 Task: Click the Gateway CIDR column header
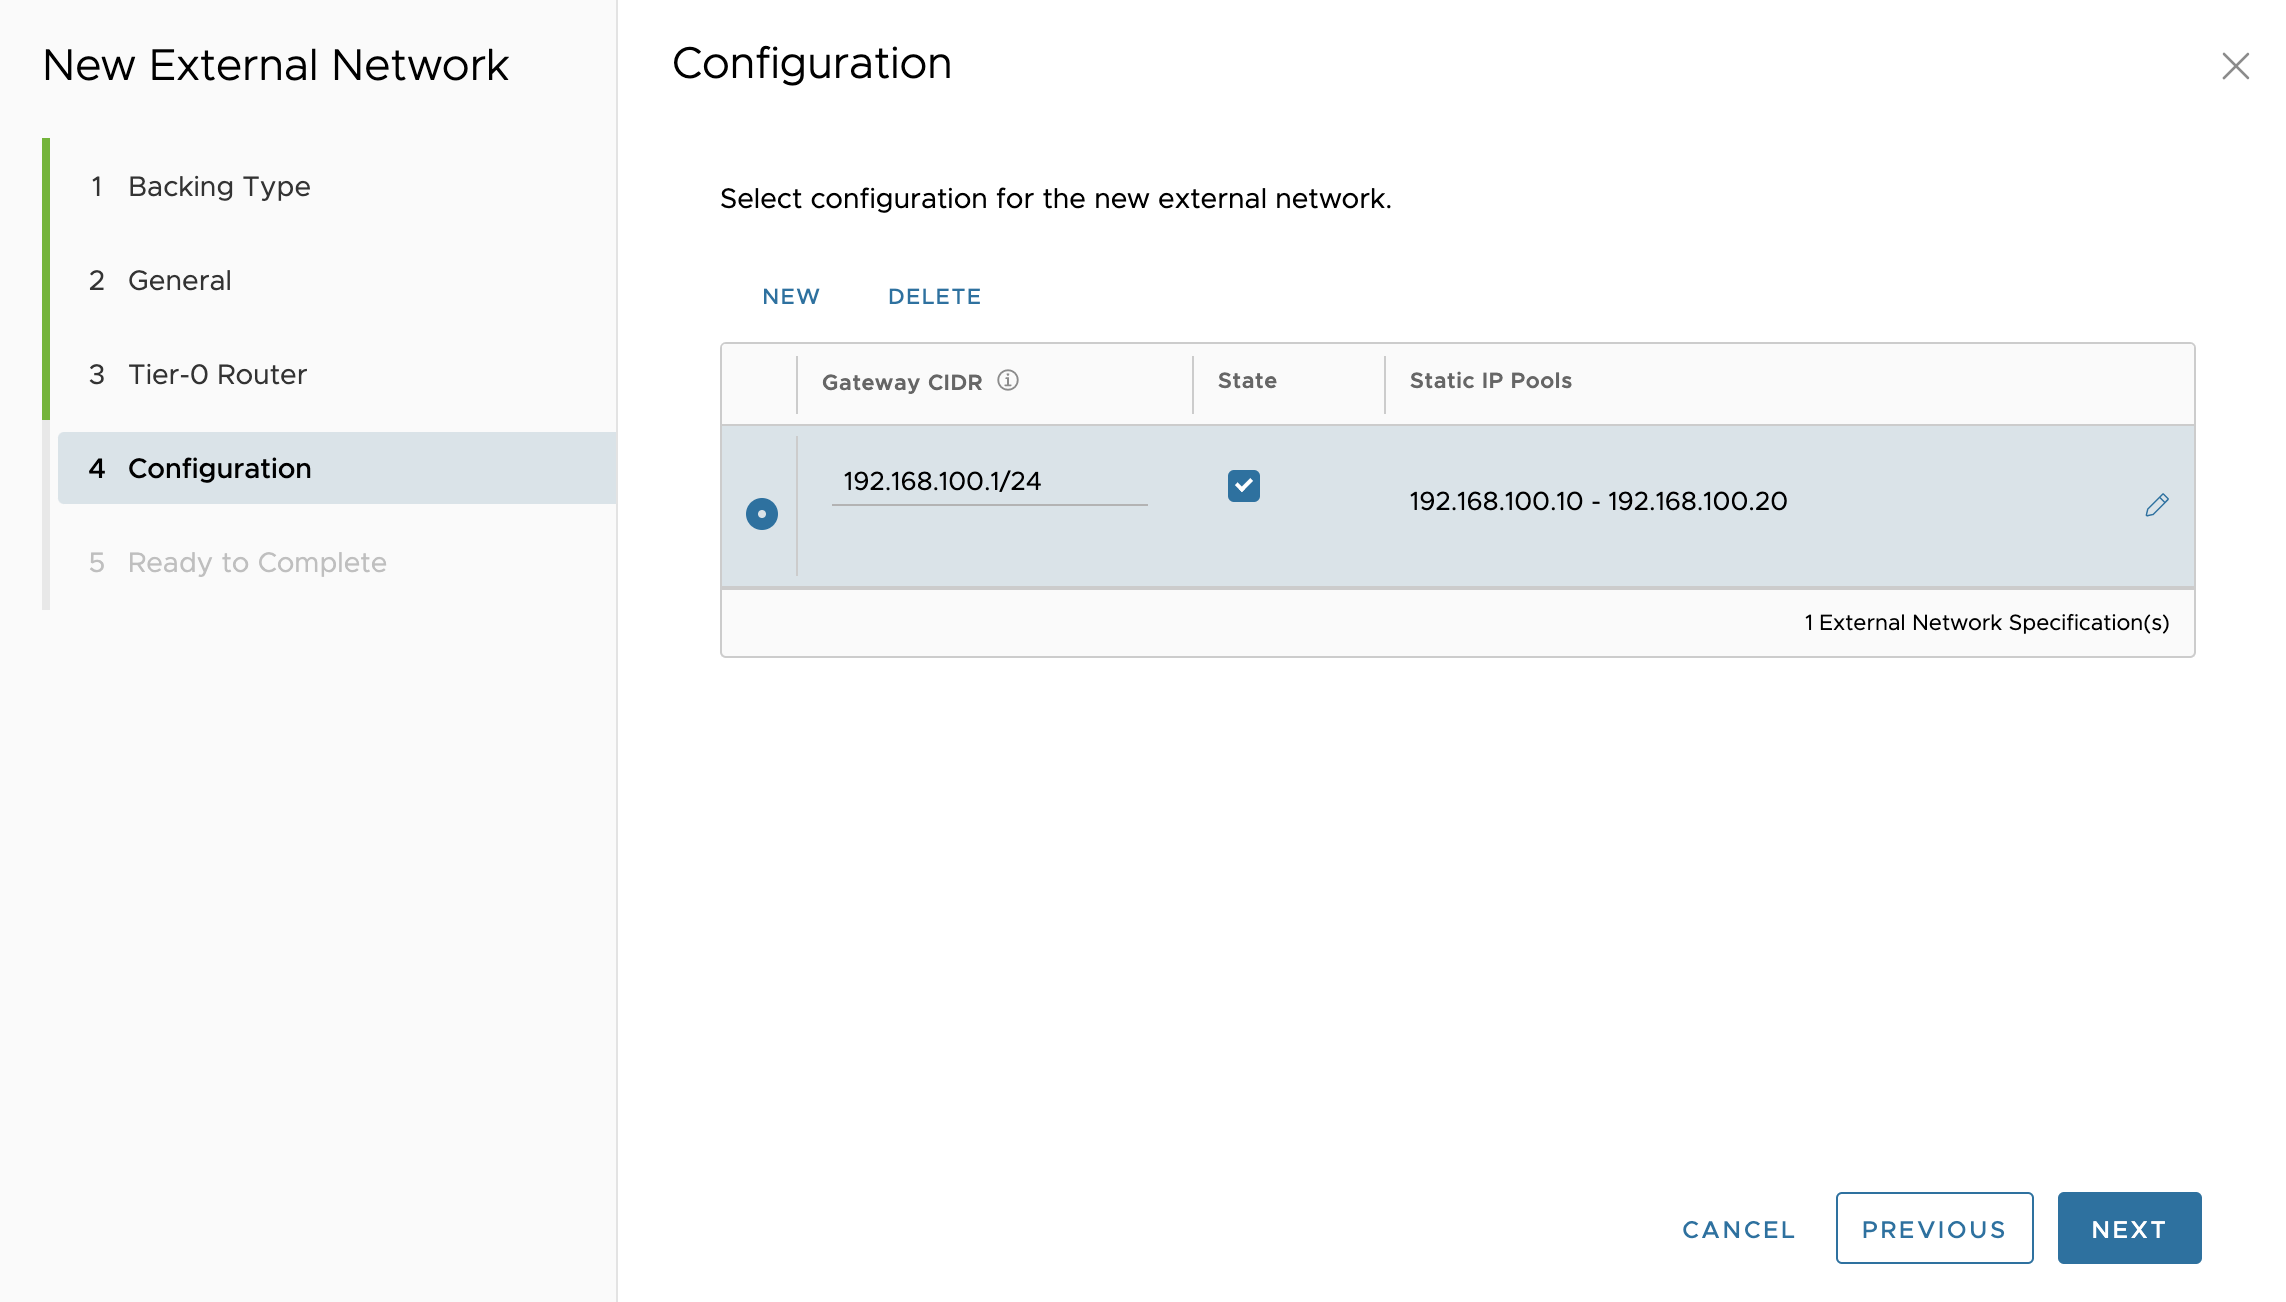pyautogui.click(x=901, y=382)
